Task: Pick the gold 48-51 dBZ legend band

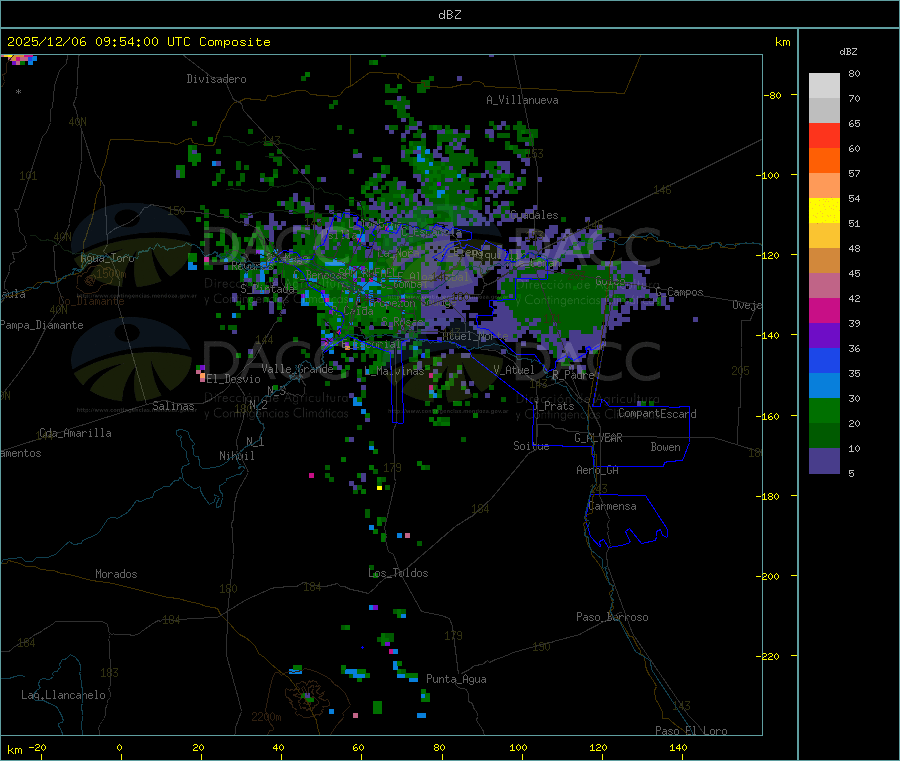Action: 824,236
